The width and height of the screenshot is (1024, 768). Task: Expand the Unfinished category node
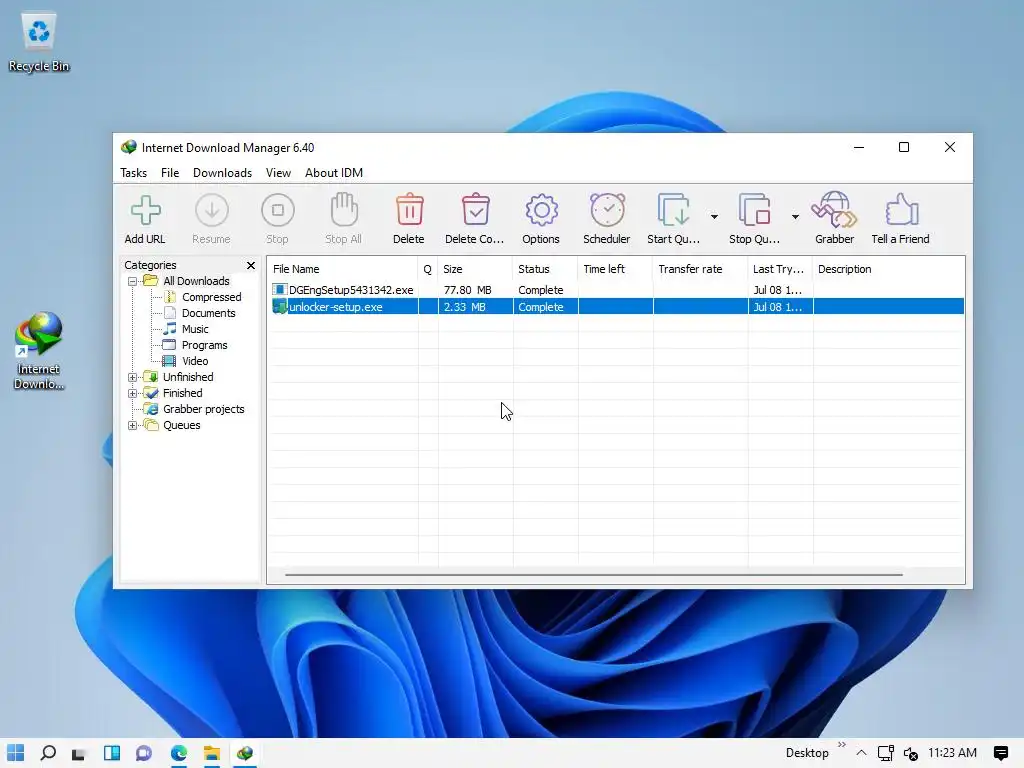tap(133, 377)
